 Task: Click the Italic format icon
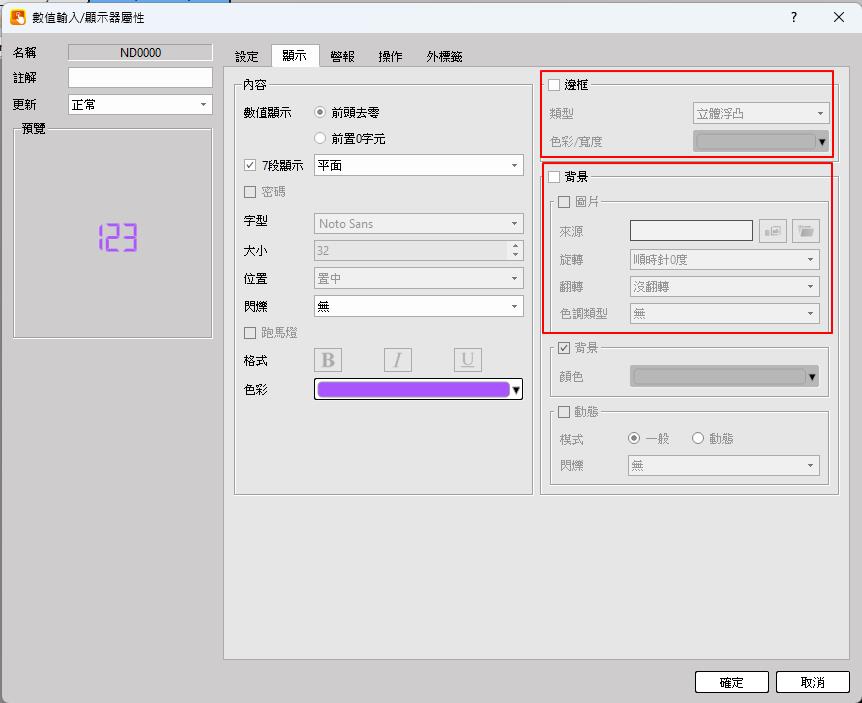397,360
